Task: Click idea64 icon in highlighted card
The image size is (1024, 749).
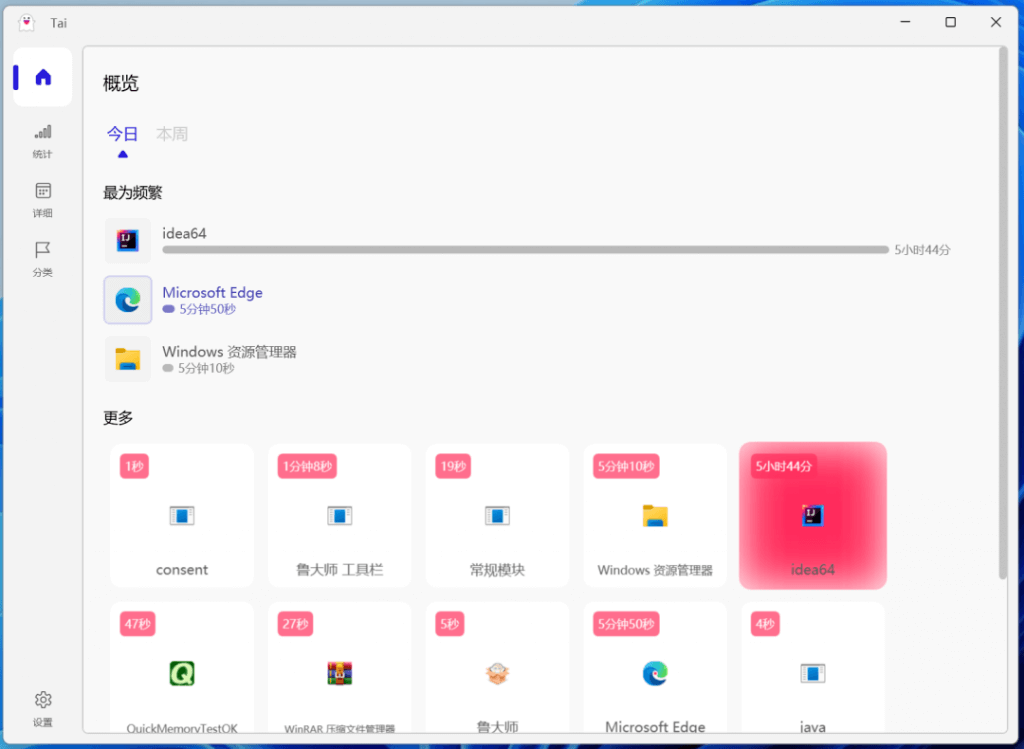Action: click(813, 516)
